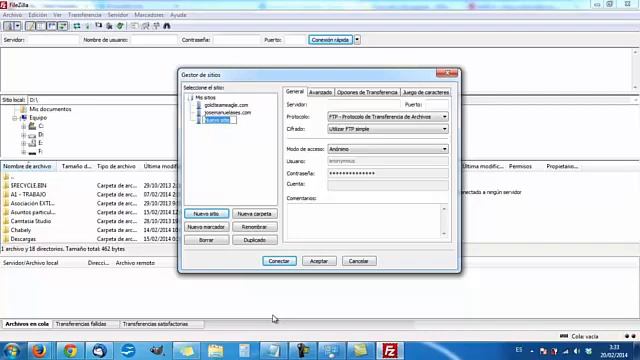
Task: Switch to the Avanzado tab
Action: tap(320, 93)
